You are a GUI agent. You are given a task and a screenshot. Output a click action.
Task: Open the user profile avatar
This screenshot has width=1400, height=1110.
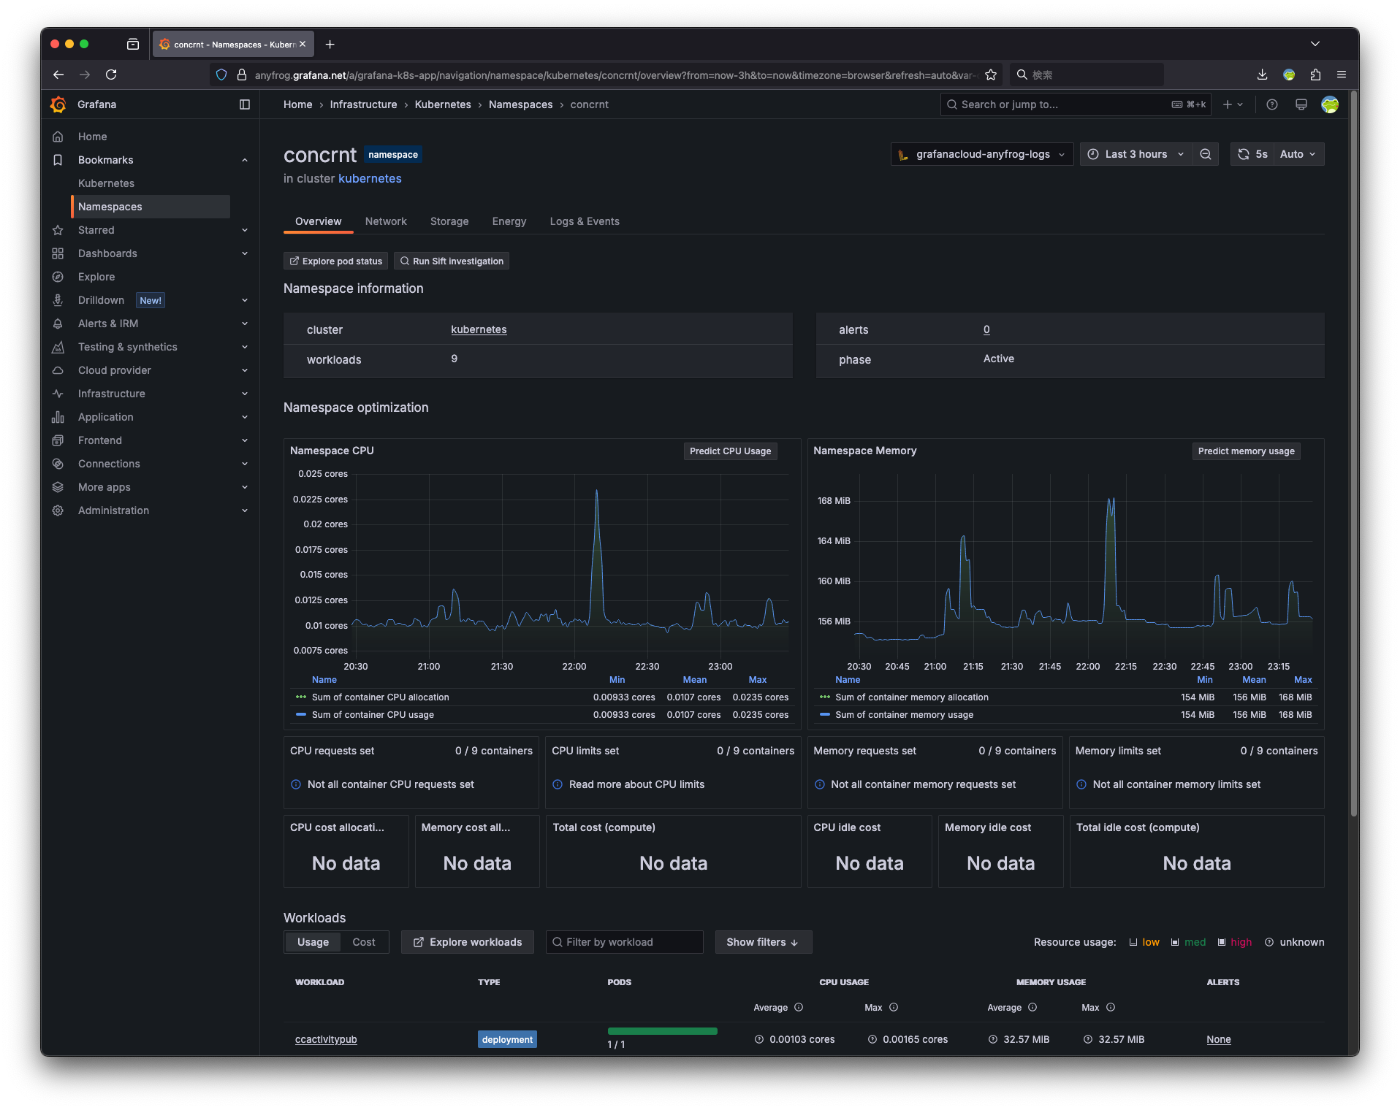tap(1330, 104)
